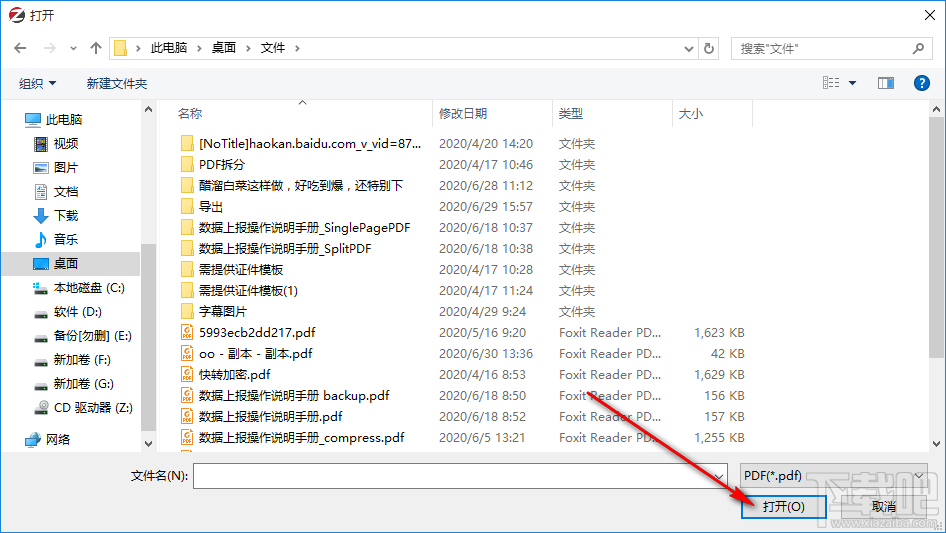The width and height of the screenshot is (946, 533).
Task: Go back with the back arrow
Action: (x=20, y=48)
